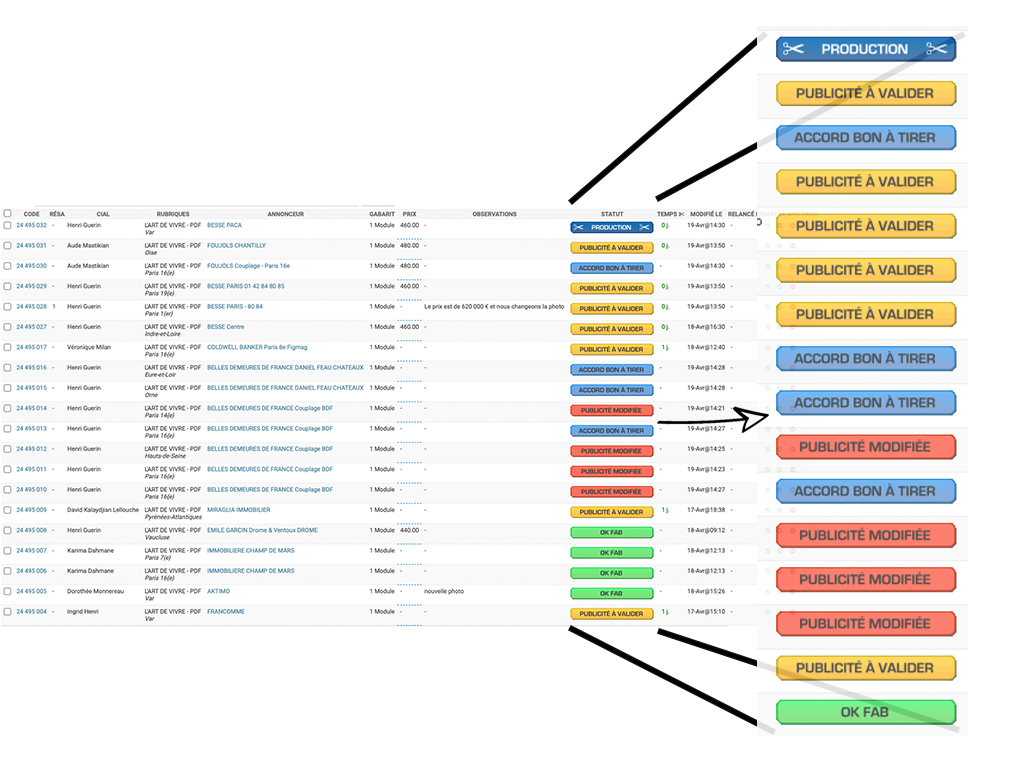Image resolution: width=1024 pixels, height=768 pixels.
Task: Click right scissors icon in enlarged PRODUCTION badge
Action: click(937, 49)
